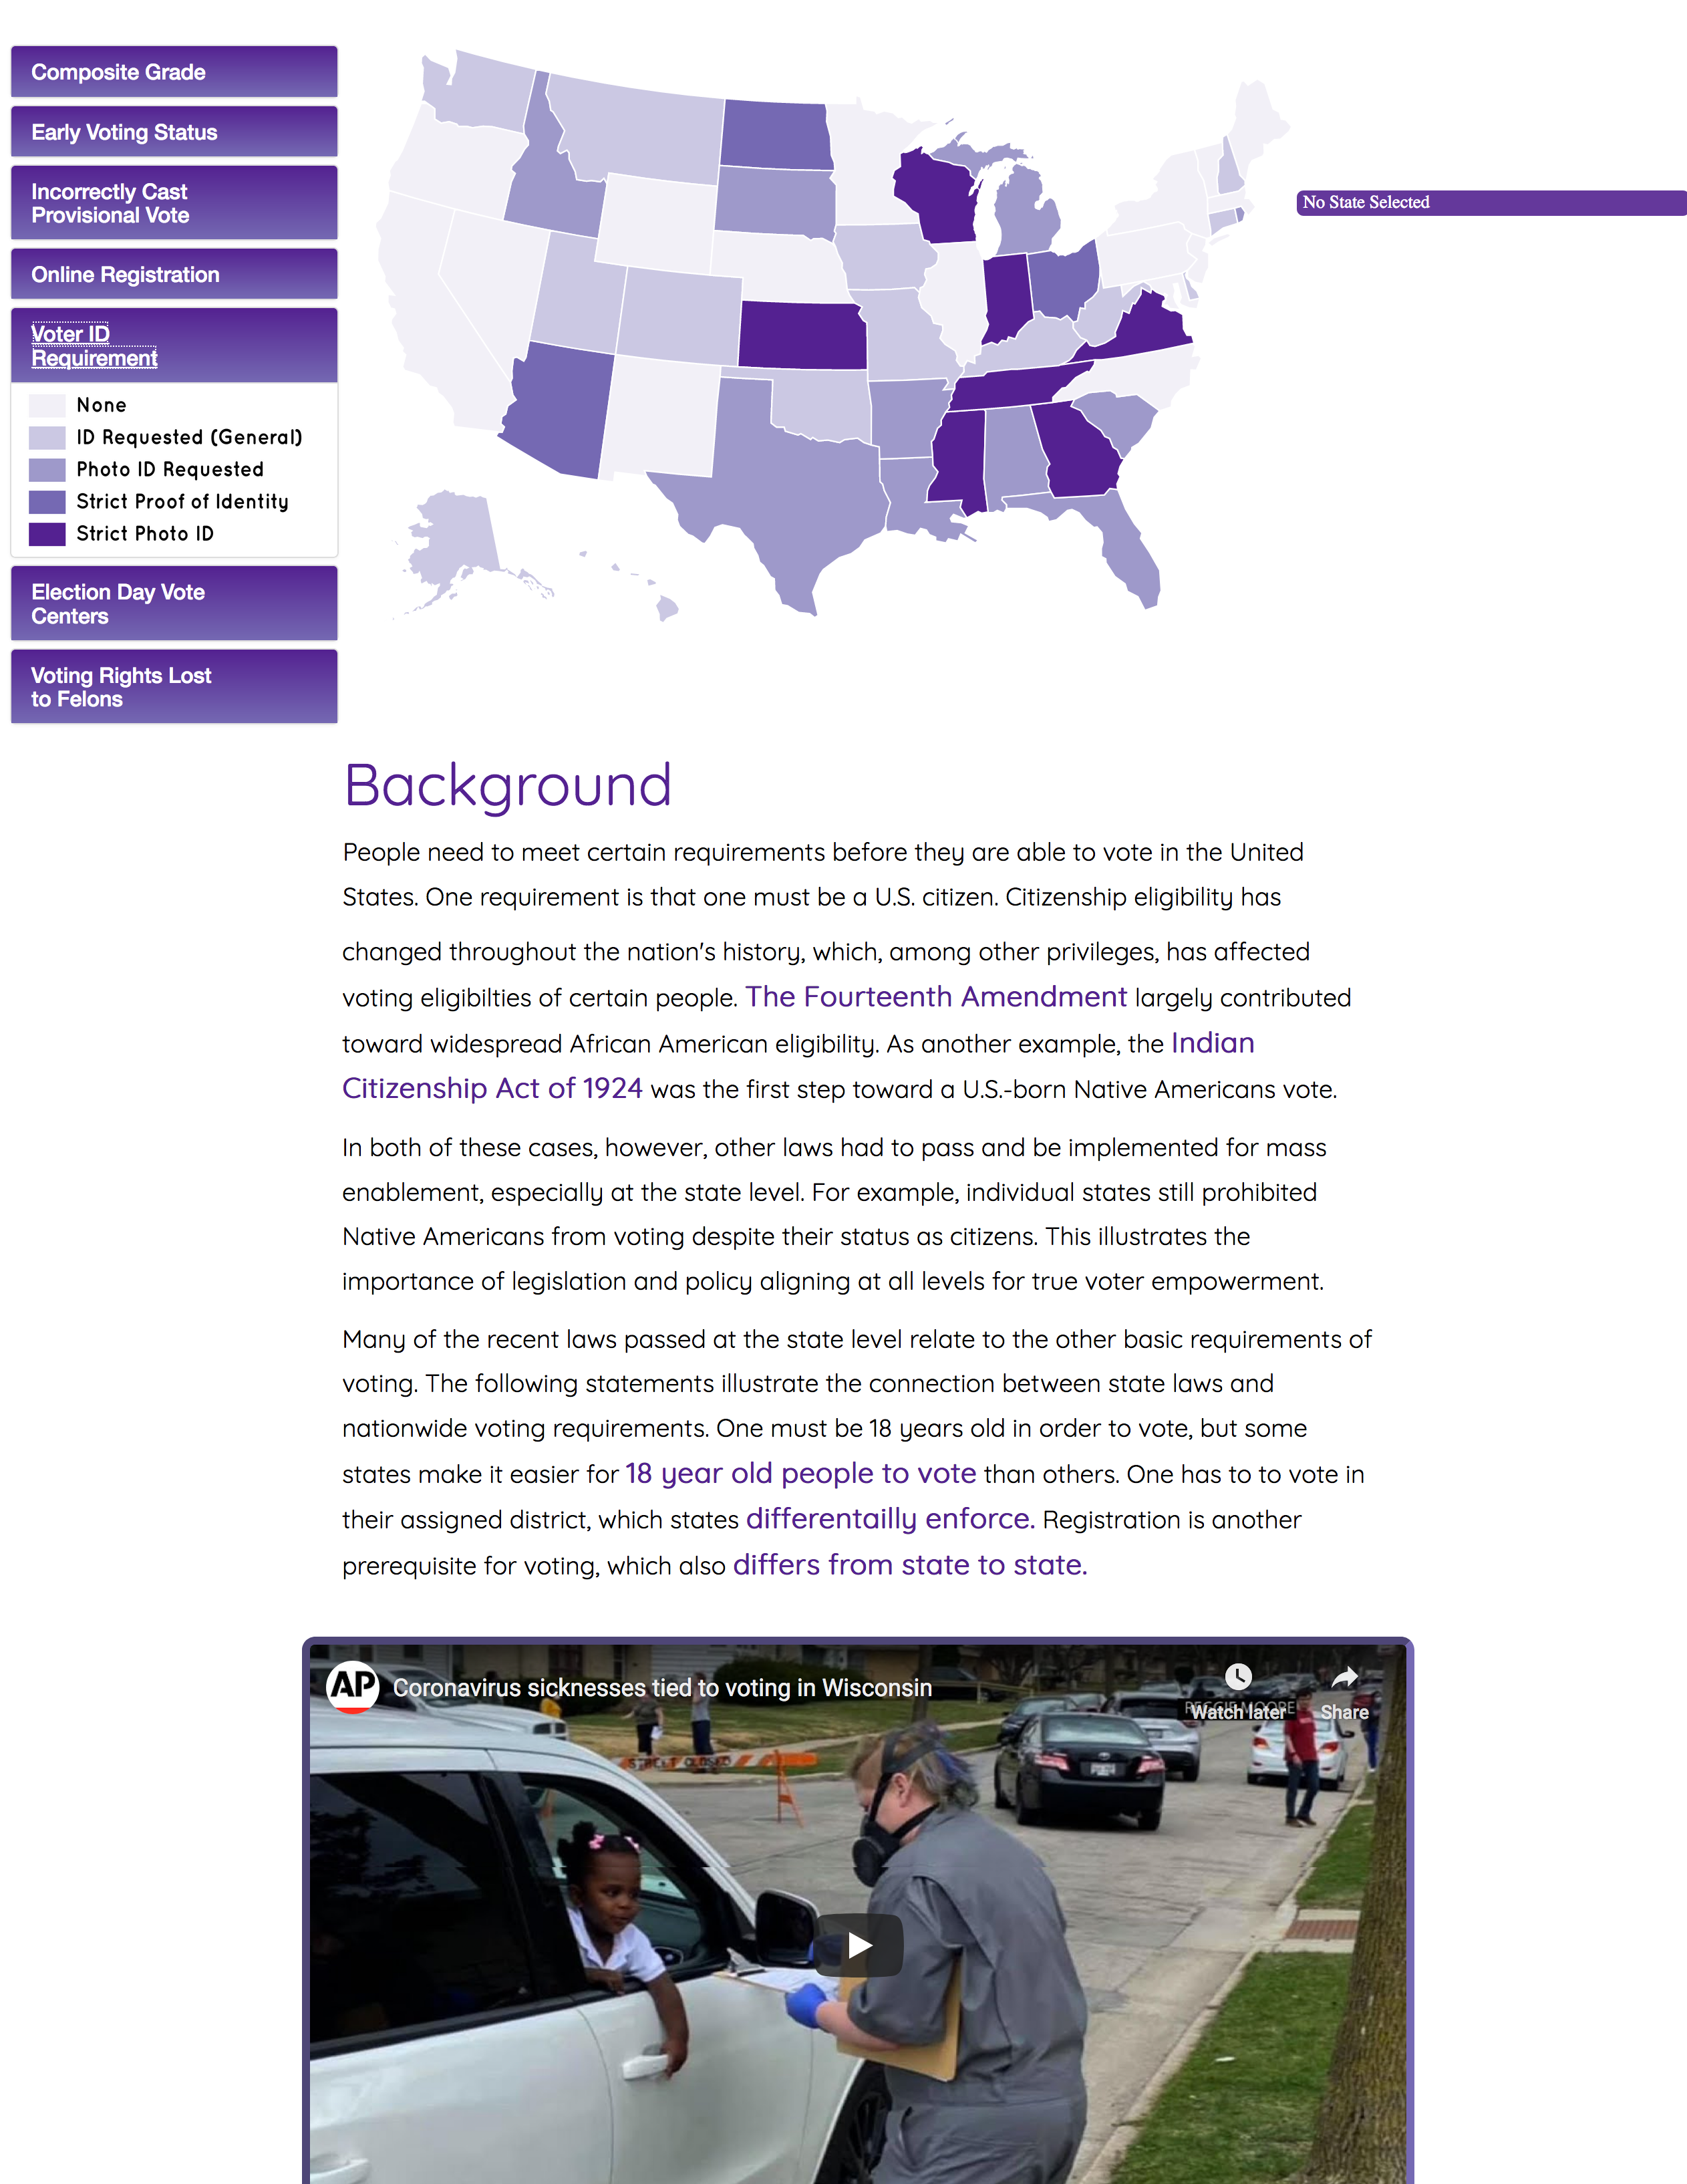This screenshot has width=1687, height=2184.
Task: Click Voting Rights Lost to Felons icon
Action: pyautogui.click(x=172, y=688)
